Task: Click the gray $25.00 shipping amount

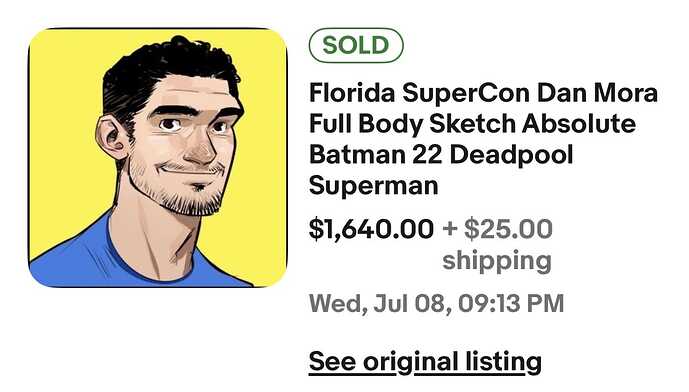Action: click(x=508, y=229)
